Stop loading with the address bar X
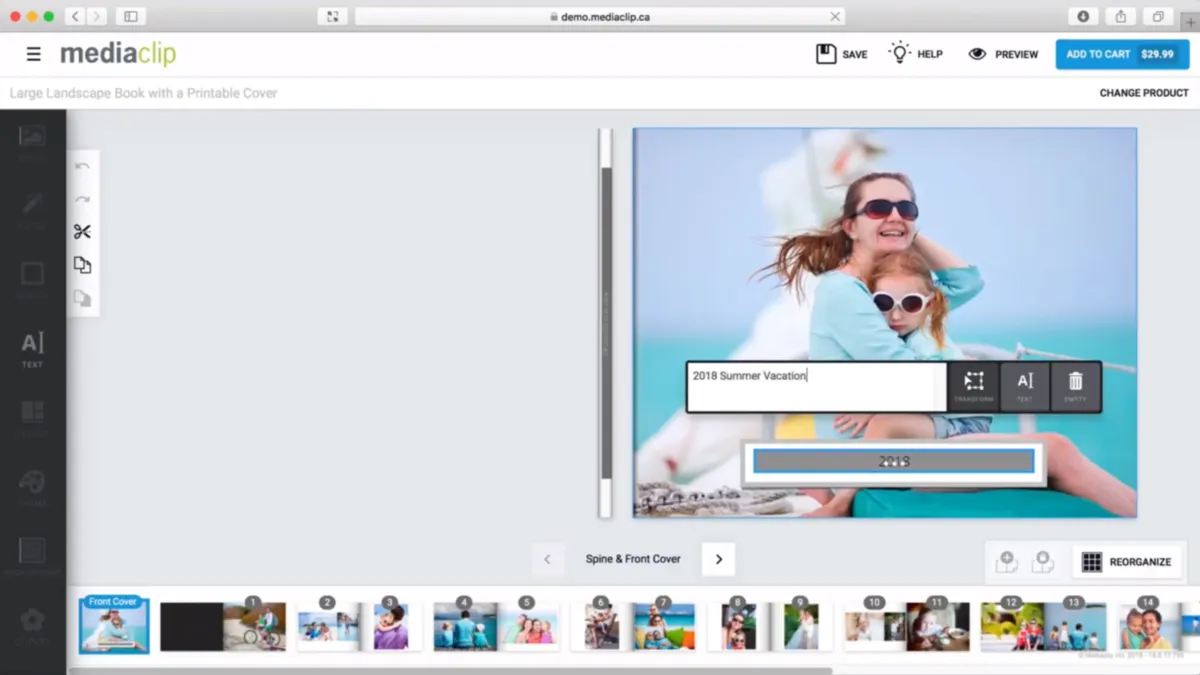The image size is (1200, 675). pyautogui.click(x=835, y=16)
